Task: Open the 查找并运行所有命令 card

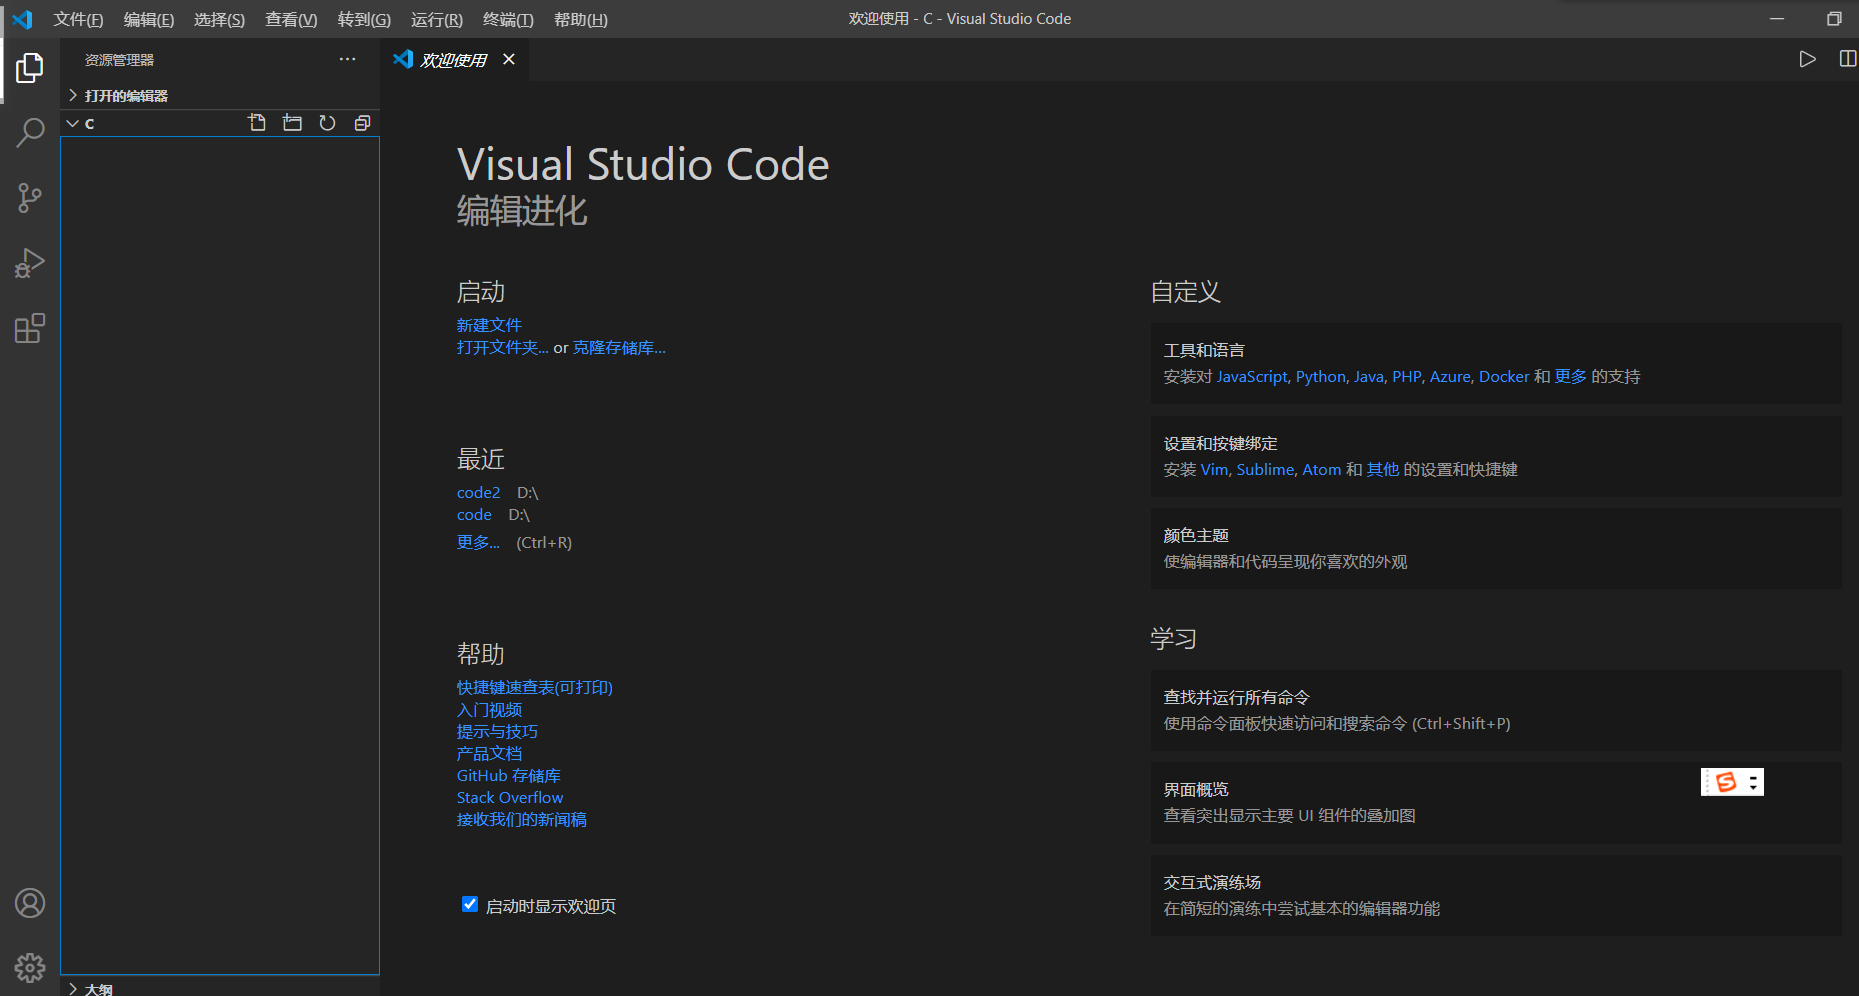Action: (1496, 710)
